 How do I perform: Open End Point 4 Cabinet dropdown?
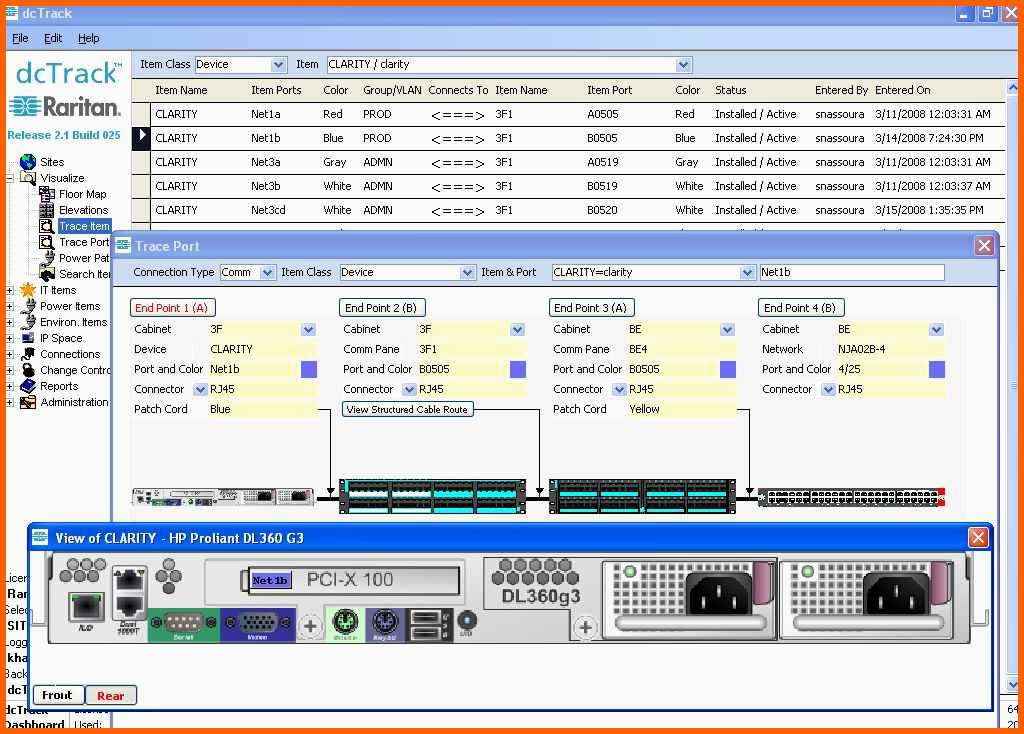936,329
